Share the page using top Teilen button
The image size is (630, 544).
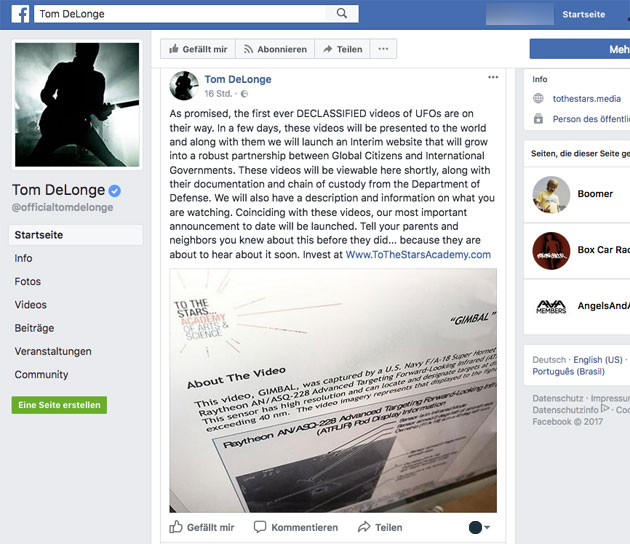(342, 49)
